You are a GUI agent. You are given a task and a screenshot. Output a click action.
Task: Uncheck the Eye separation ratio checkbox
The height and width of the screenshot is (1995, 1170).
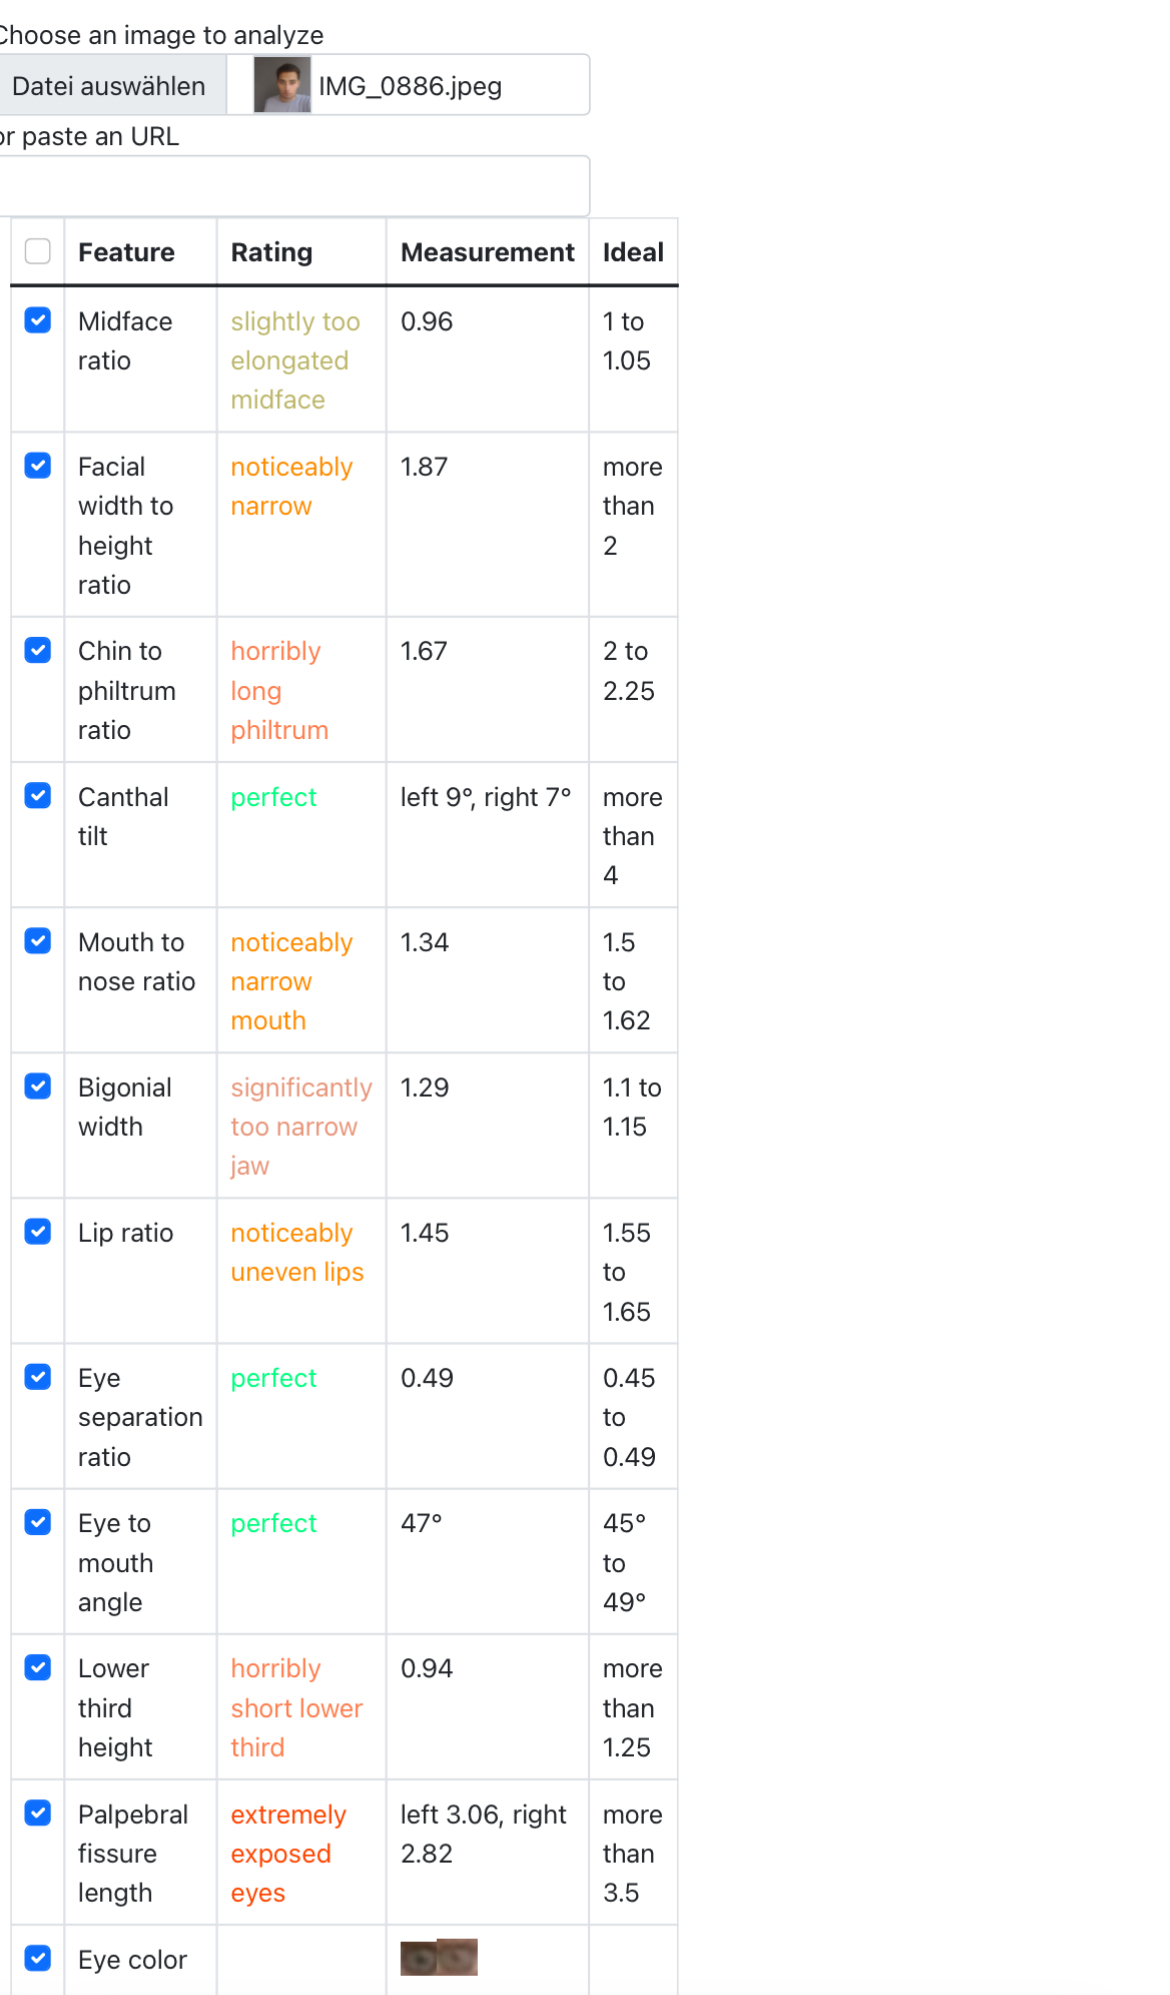(38, 1377)
